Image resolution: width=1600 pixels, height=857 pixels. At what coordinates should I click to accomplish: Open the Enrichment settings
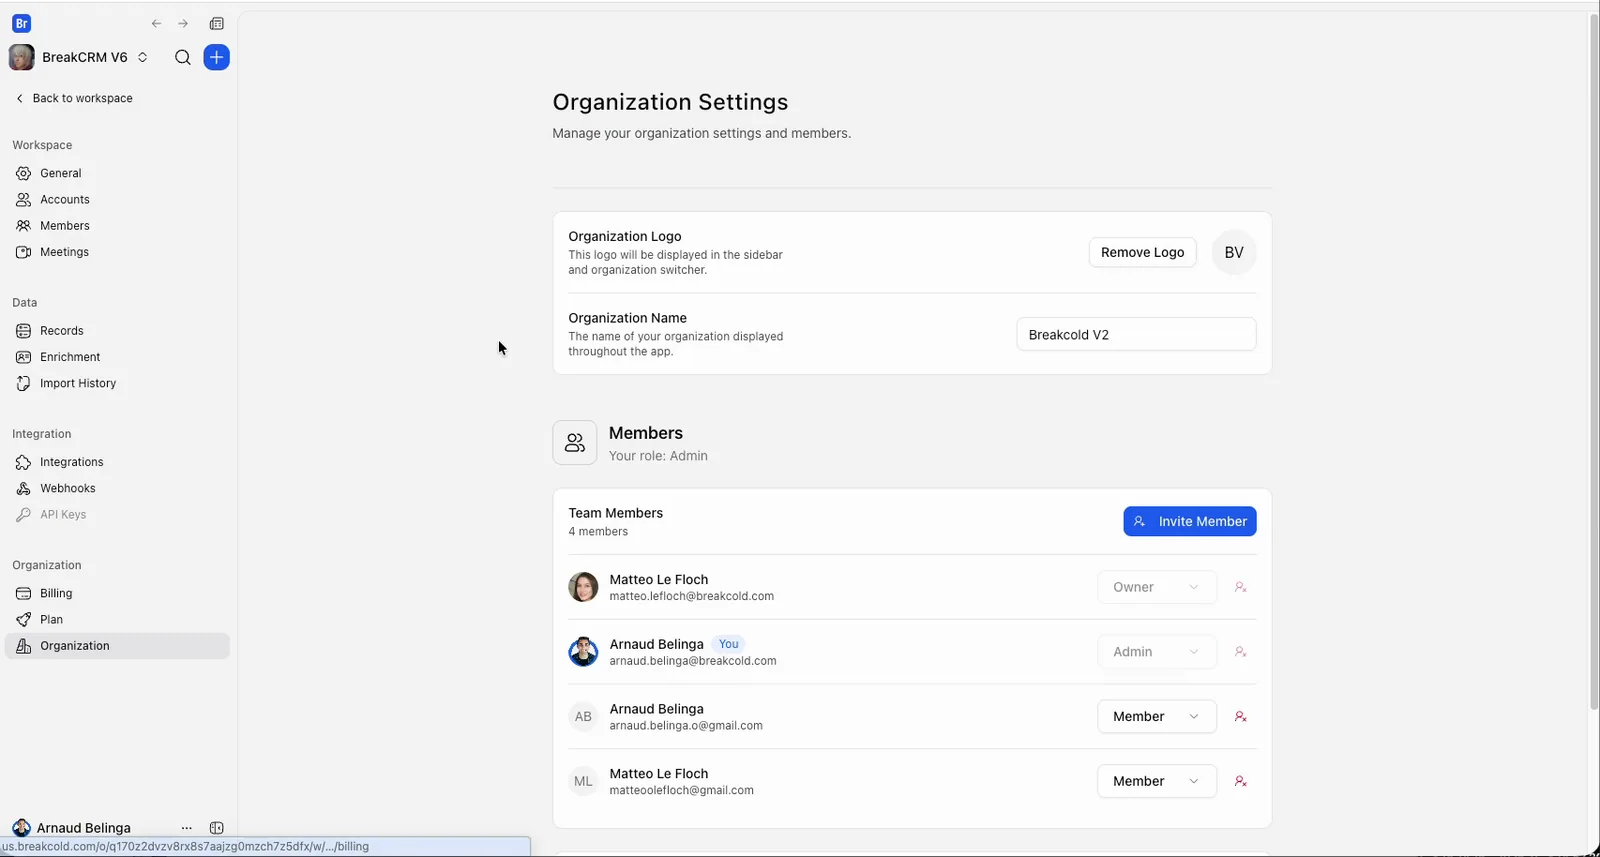(x=117, y=357)
